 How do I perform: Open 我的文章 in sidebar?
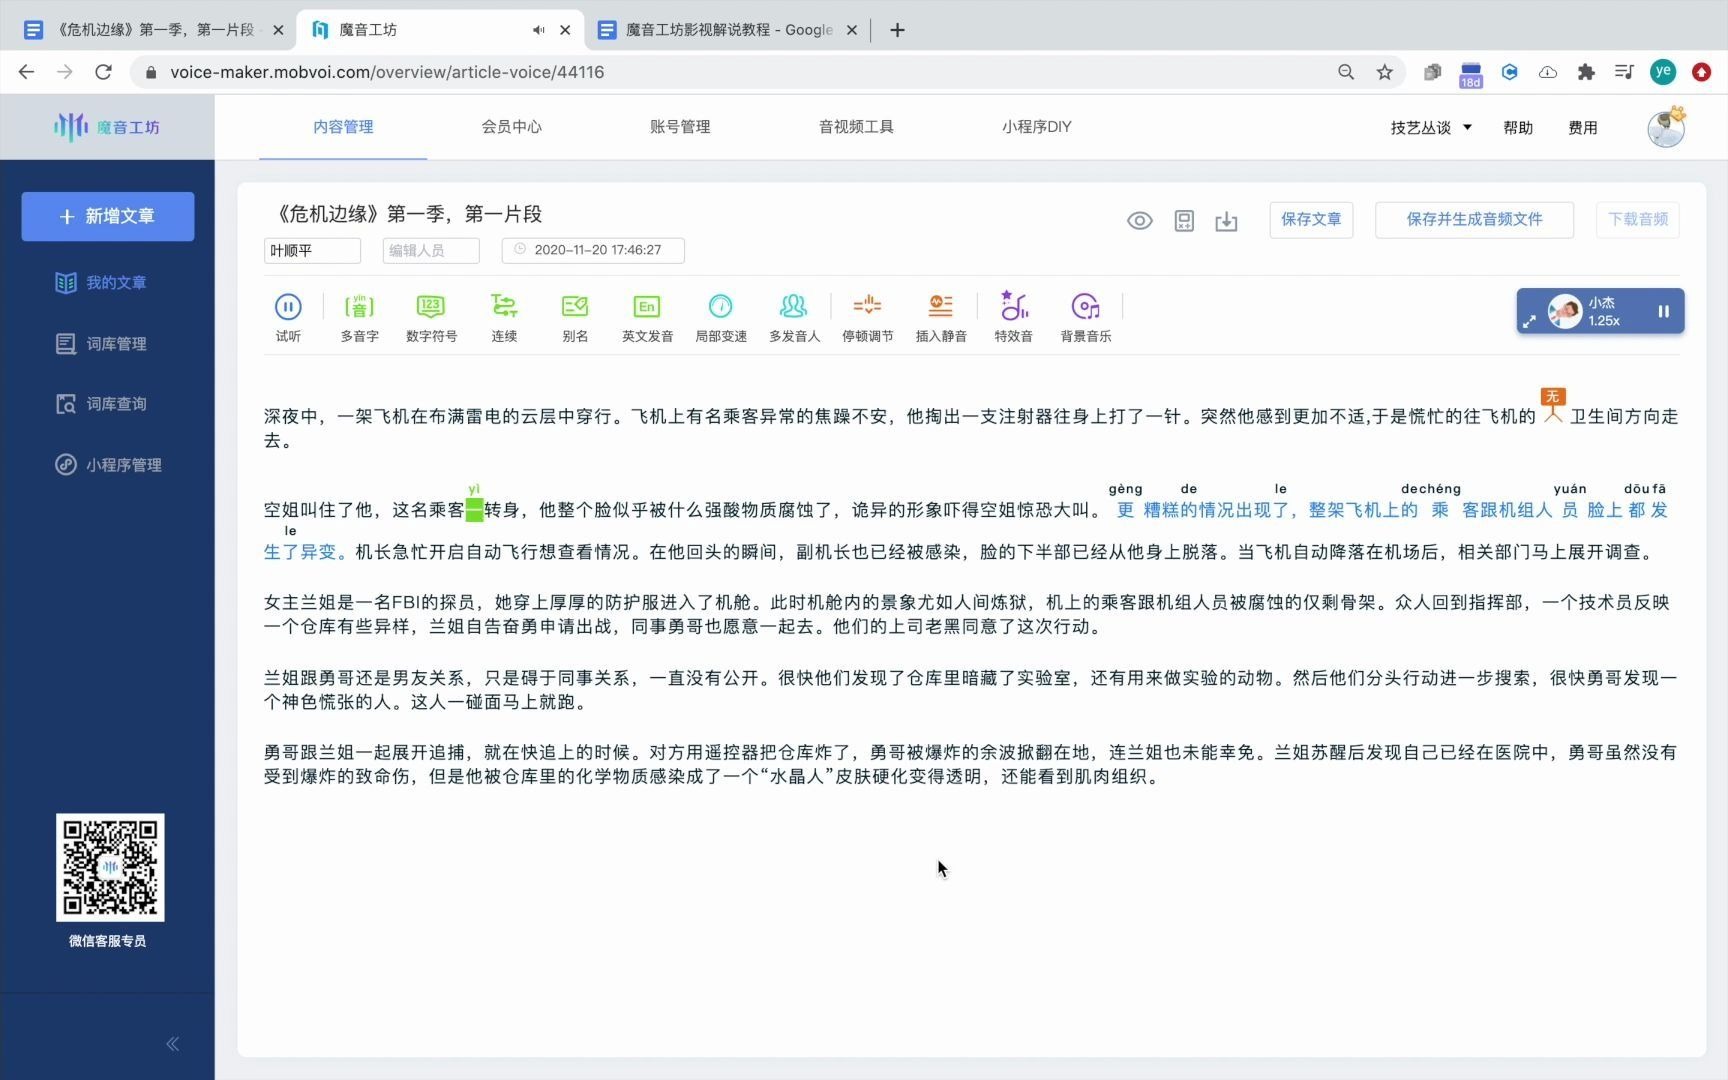101,283
